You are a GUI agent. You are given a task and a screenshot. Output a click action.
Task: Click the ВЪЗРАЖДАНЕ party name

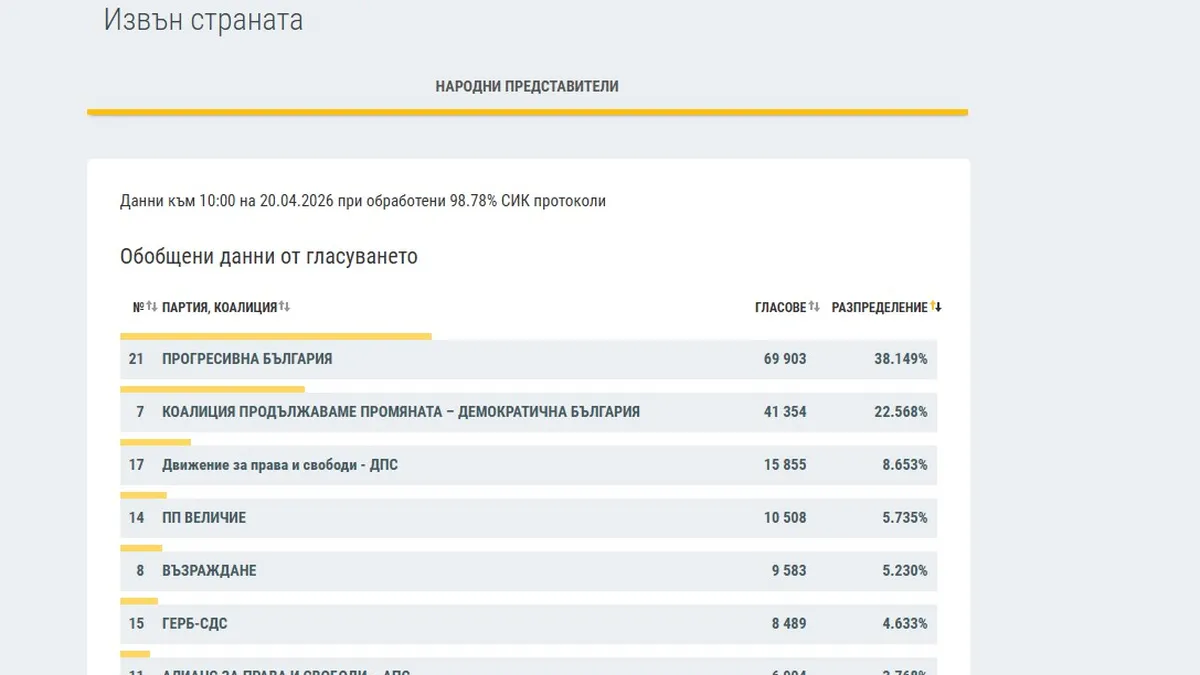(x=209, y=571)
